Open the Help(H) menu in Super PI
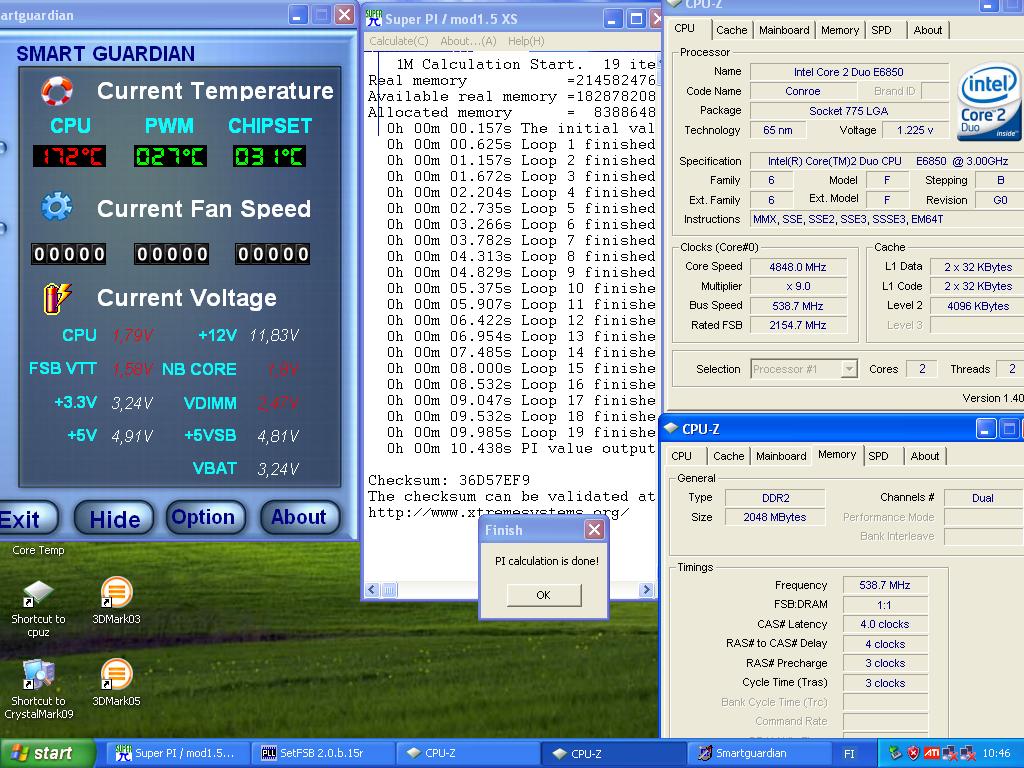The width and height of the screenshot is (1024, 768). 526,41
